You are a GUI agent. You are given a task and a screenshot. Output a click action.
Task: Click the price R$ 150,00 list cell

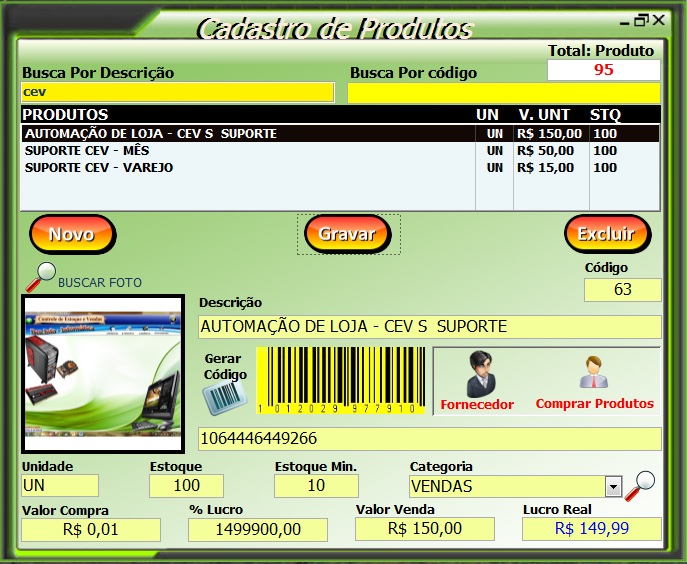coord(549,134)
